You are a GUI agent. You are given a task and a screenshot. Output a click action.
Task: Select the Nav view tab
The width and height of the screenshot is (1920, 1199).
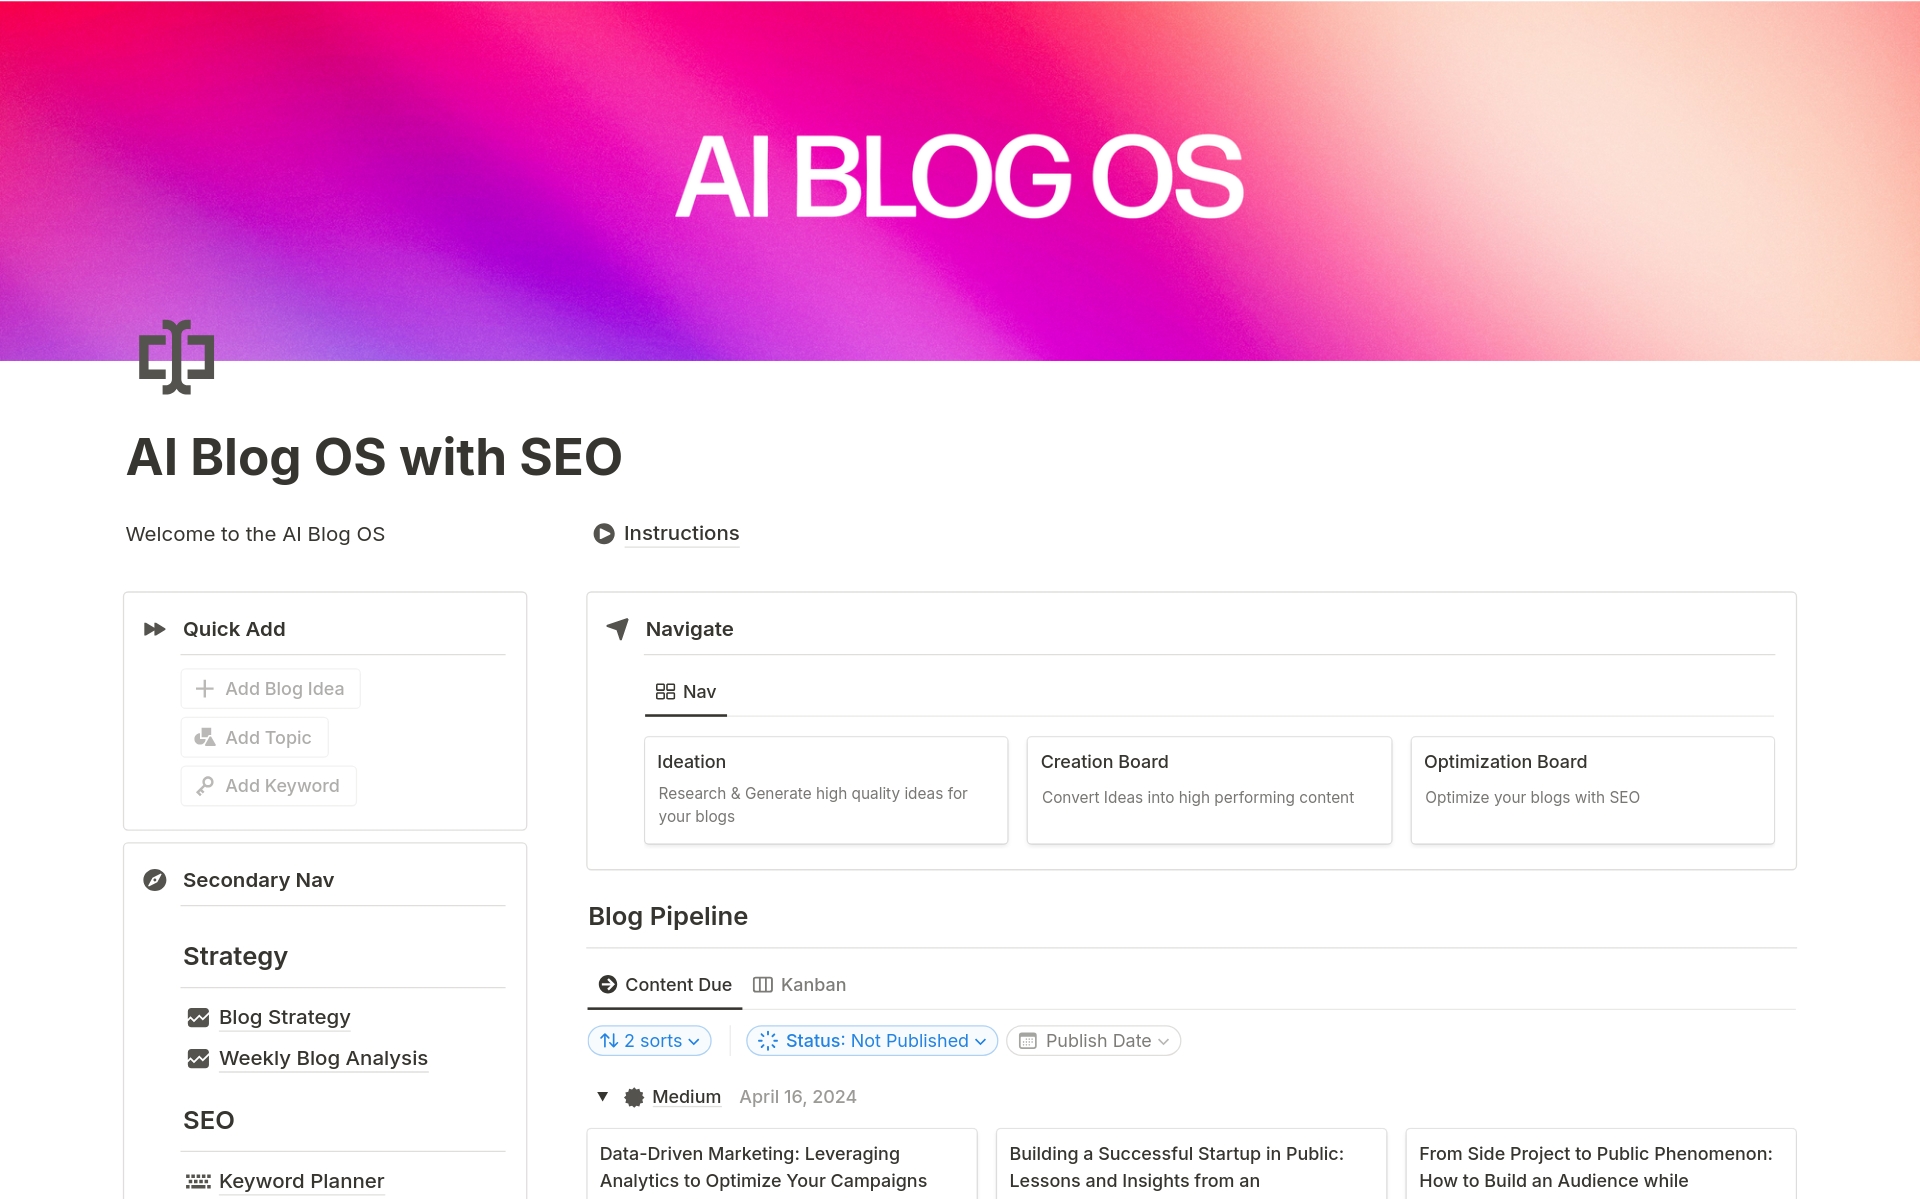(686, 692)
